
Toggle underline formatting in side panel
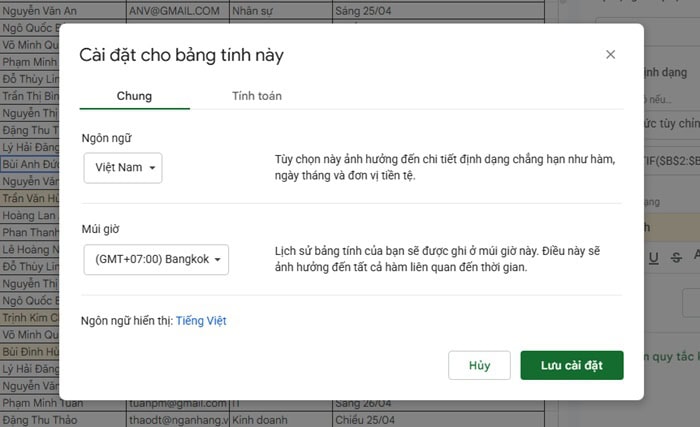[653, 258]
